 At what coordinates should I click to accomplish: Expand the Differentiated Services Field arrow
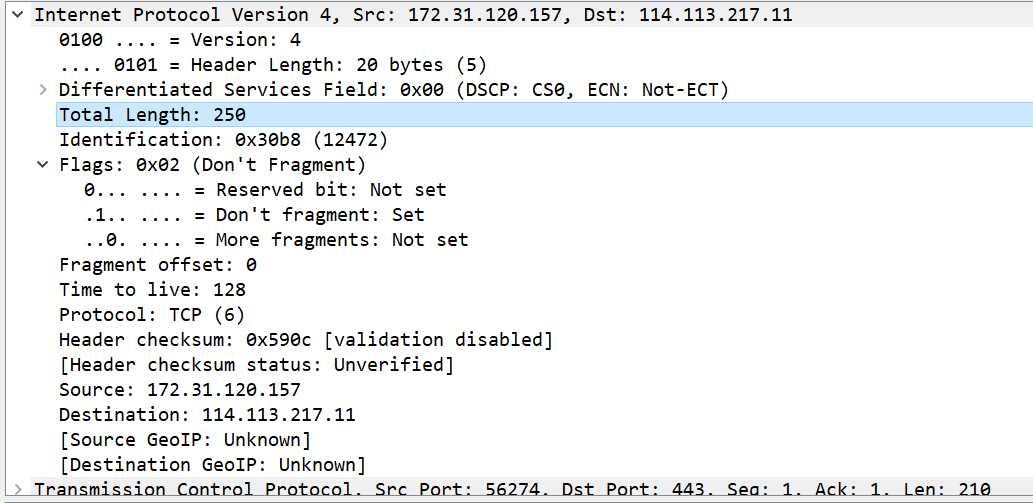(x=43, y=90)
